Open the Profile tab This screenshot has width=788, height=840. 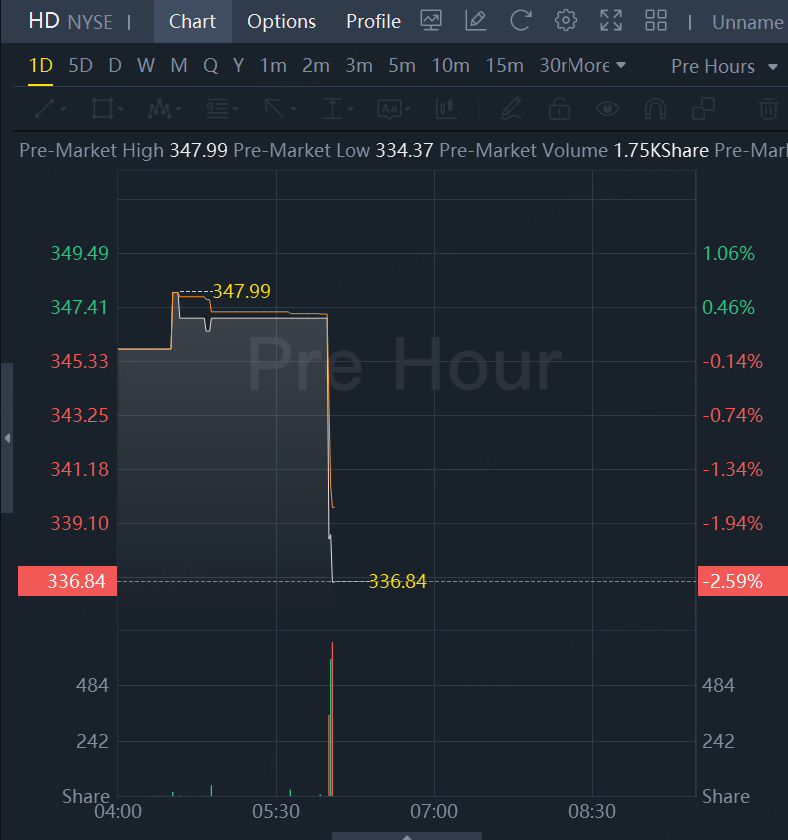pyautogui.click(x=373, y=21)
